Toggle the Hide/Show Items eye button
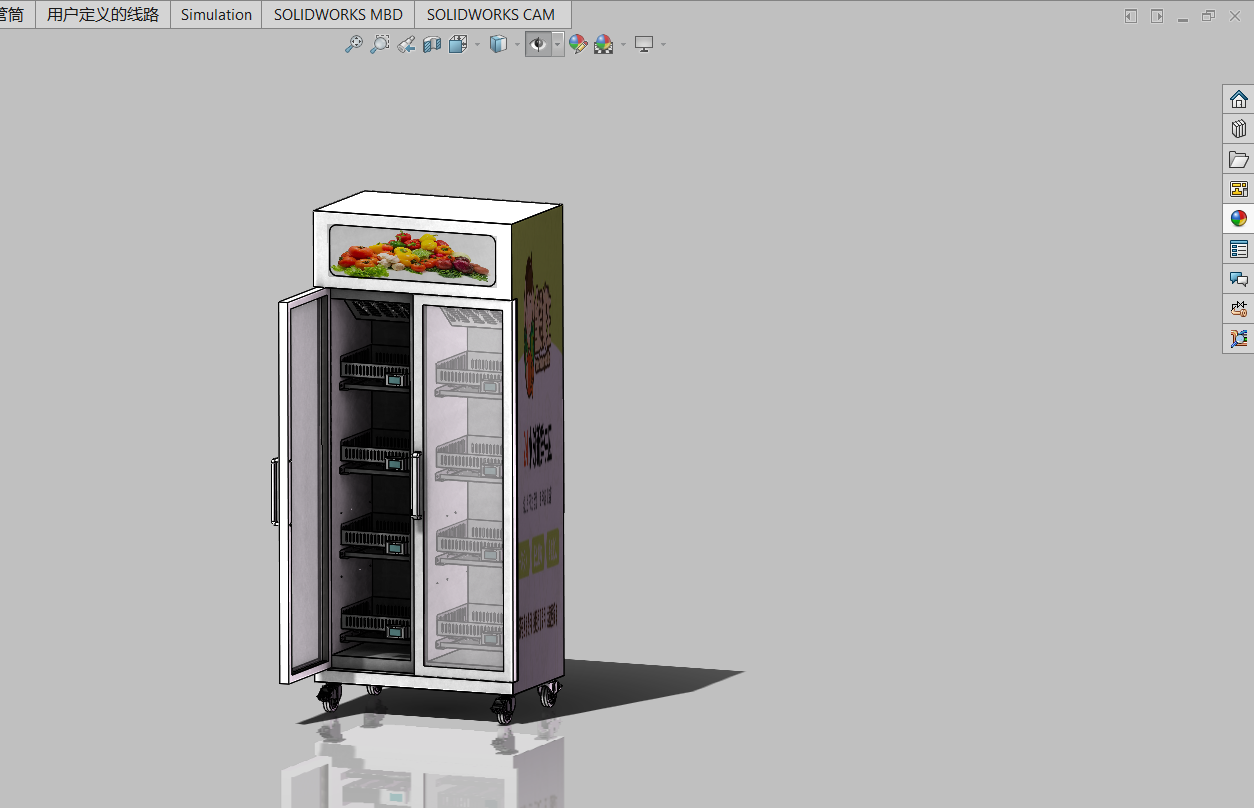The height and width of the screenshot is (808, 1254). pyautogui.click(x=538, y=44)
